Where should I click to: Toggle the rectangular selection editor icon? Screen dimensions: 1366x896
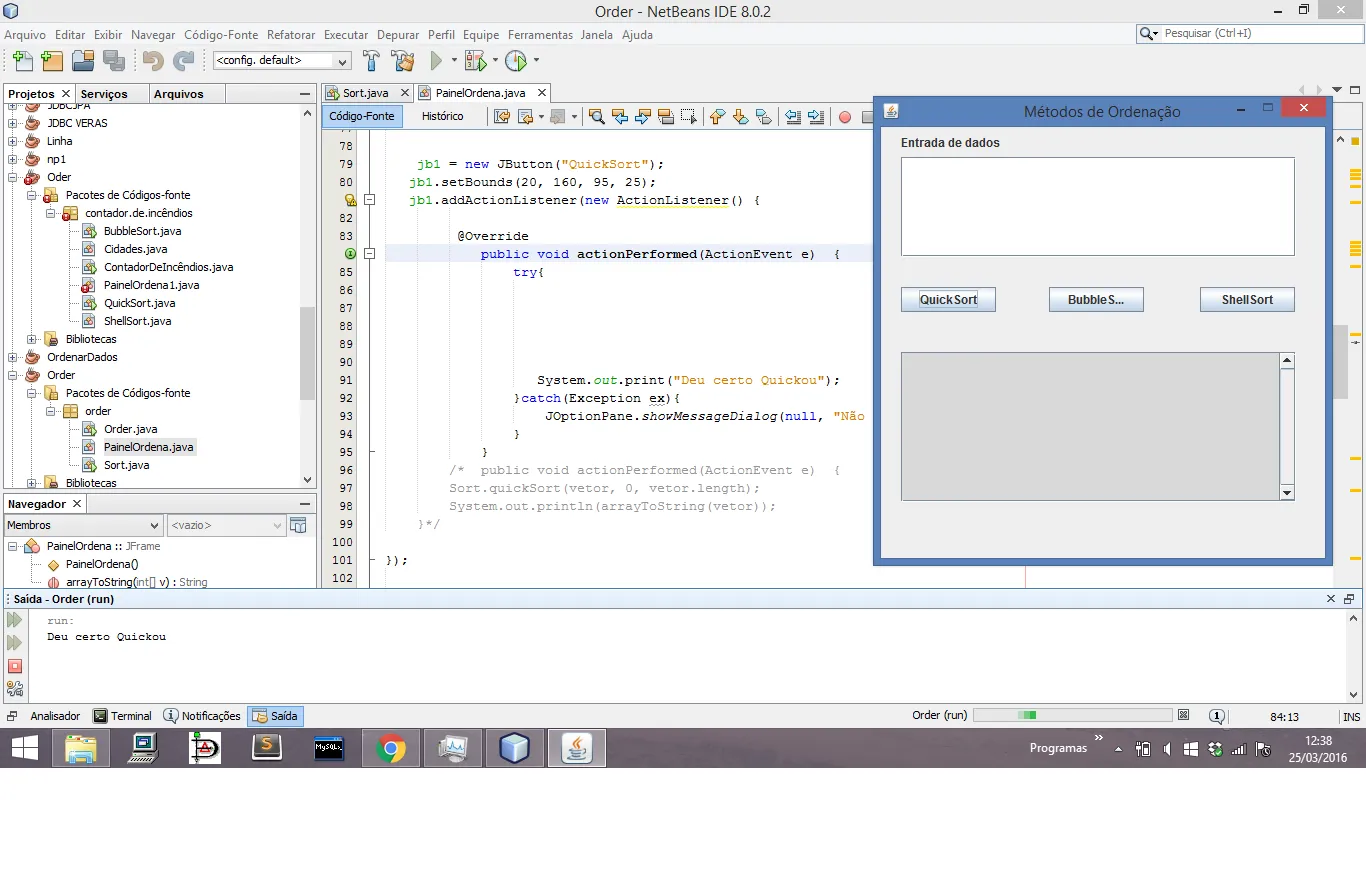click(689, 117)
